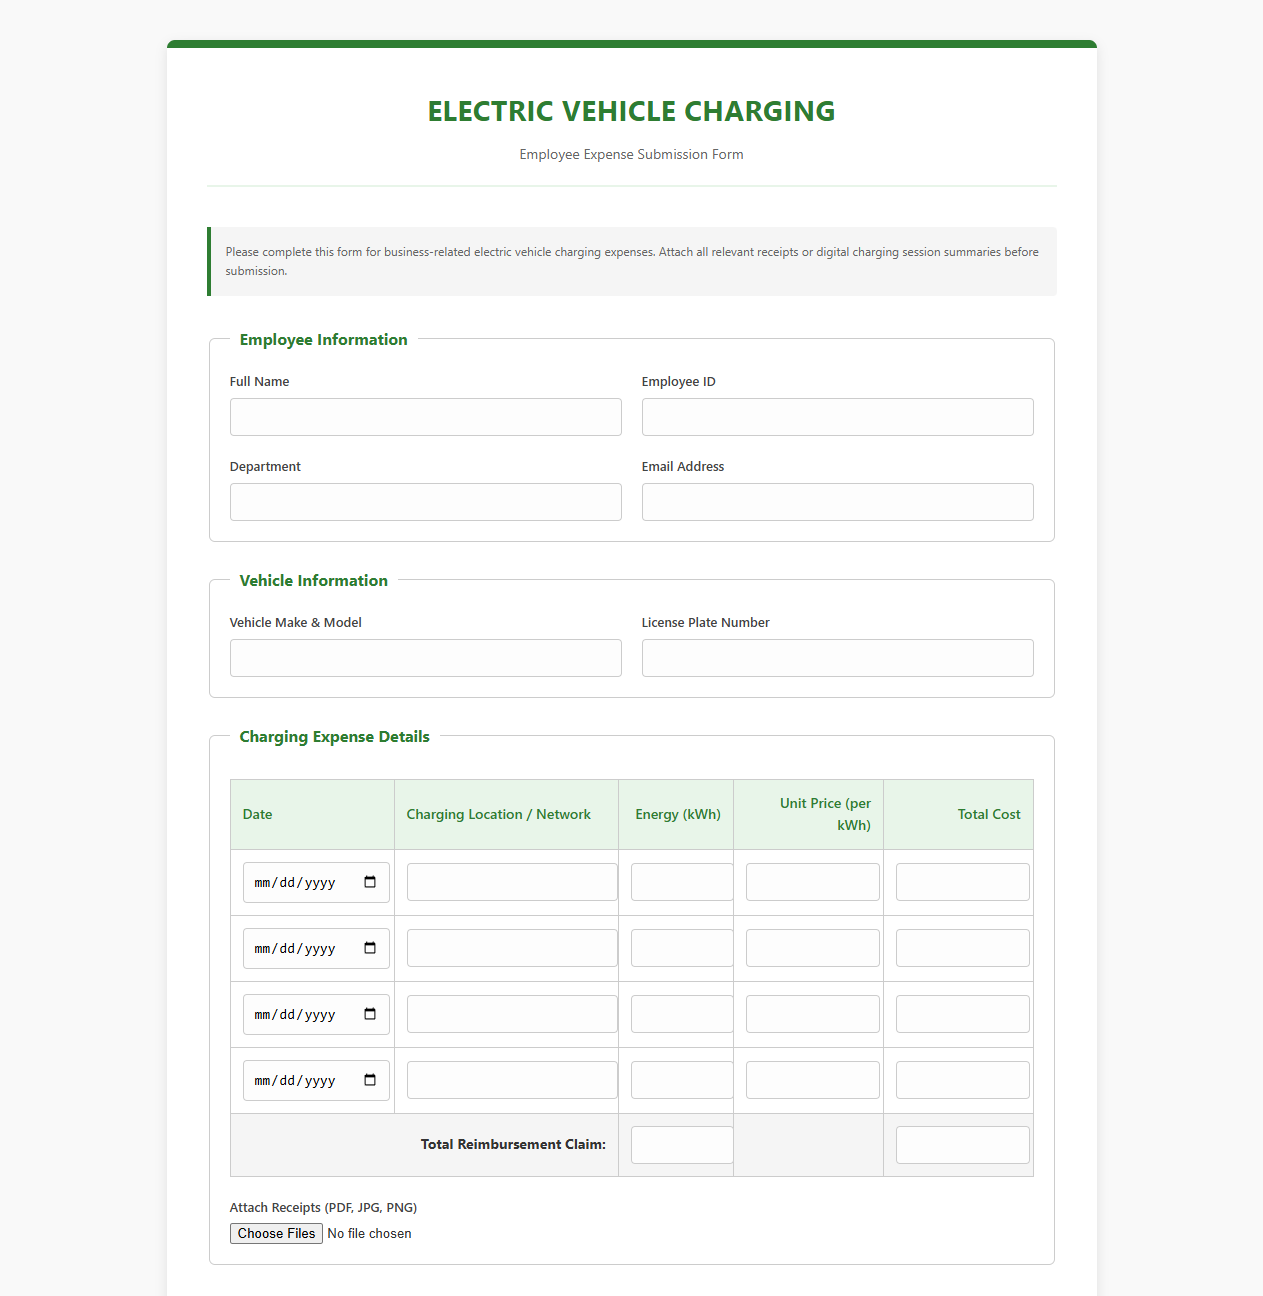Open calendar picker in first date row

click(370, 882)
